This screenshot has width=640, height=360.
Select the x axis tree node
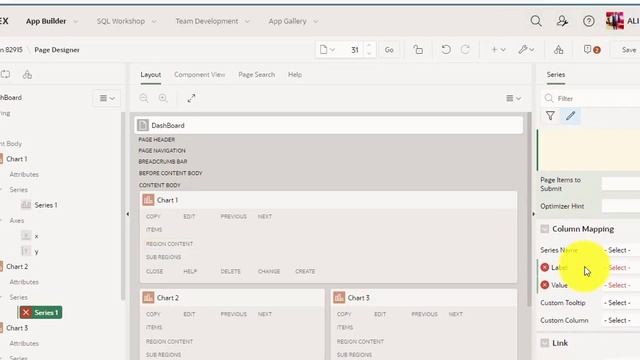pyautogui.click(x=36, y=236)
